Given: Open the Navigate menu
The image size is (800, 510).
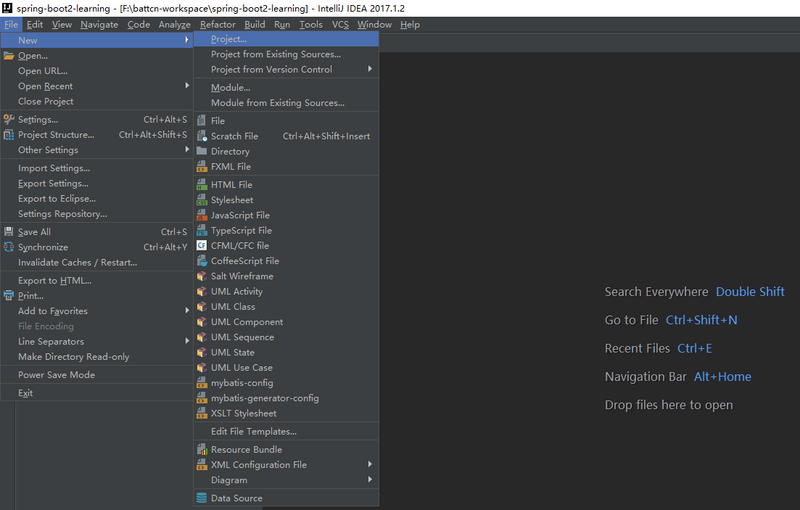Looking at the screenshot, I should (99, 24).
